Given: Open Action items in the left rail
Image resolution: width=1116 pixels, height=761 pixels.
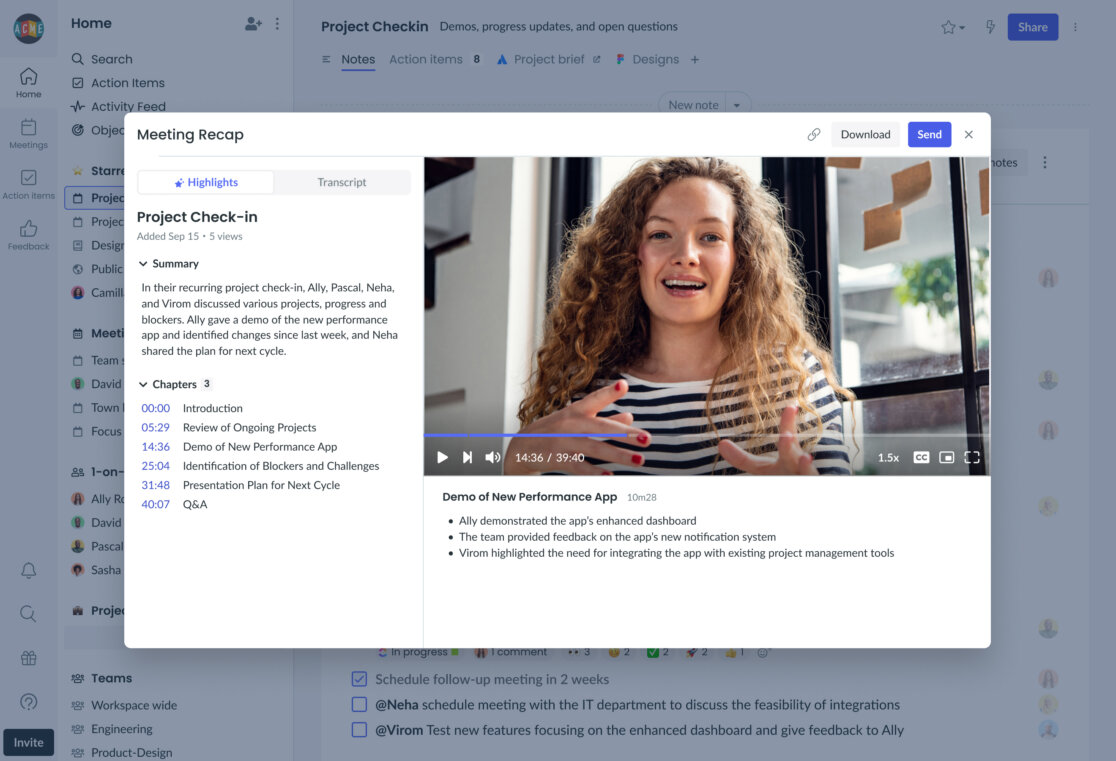Looking at the screenshot, I should click(x=28, y=184).
